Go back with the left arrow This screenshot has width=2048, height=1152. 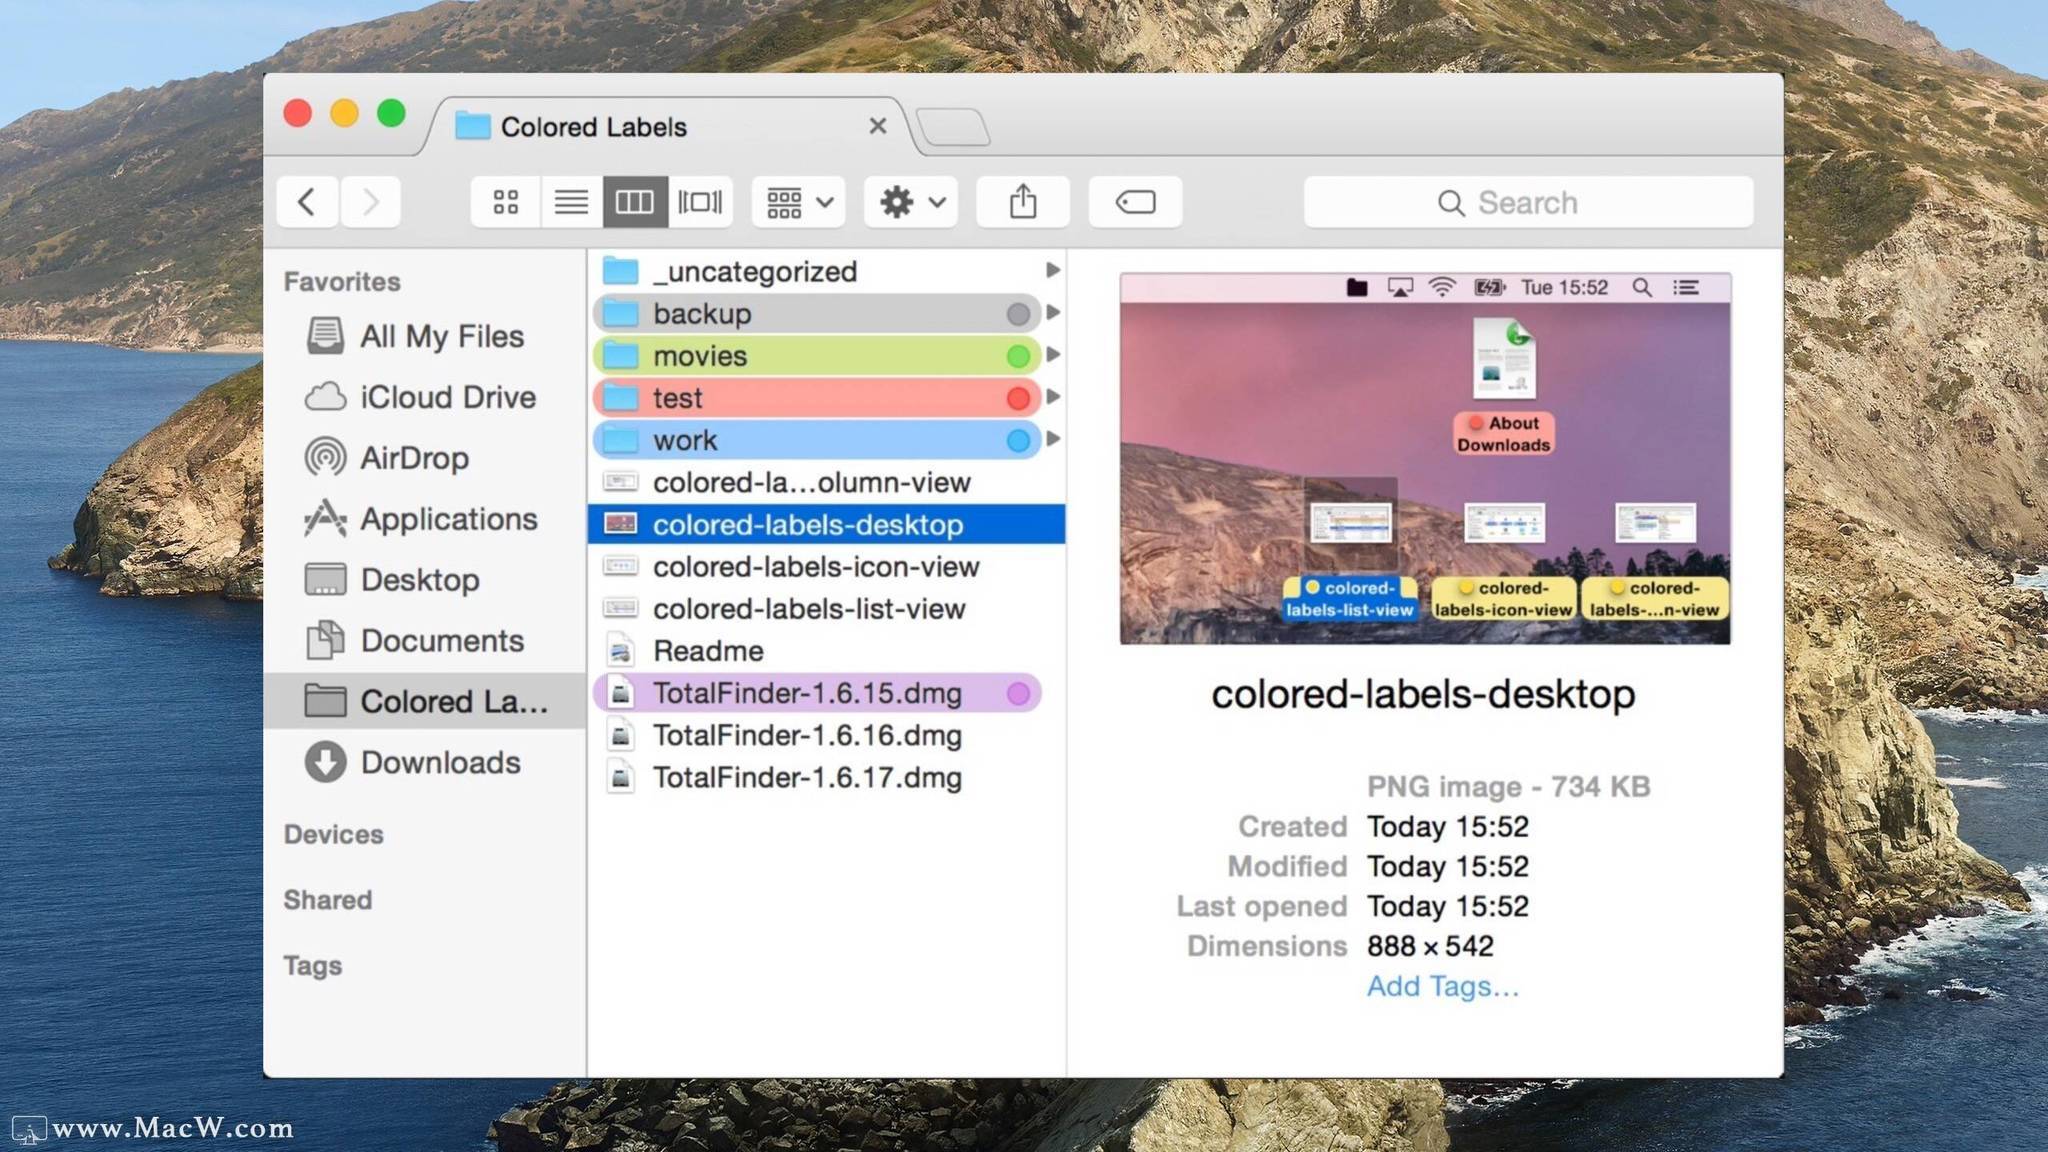[307, 203]
